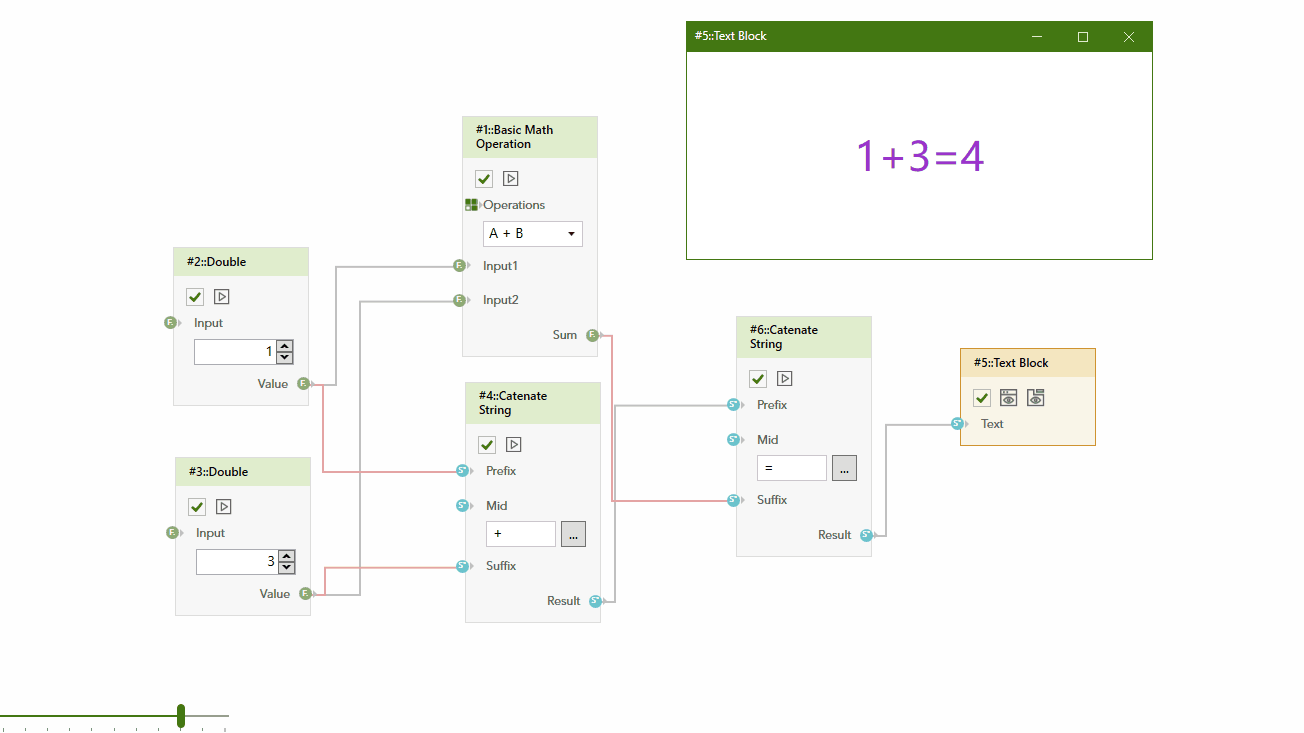
Task: Click the Input port of #3 Double
Action: tap(173, 533)
